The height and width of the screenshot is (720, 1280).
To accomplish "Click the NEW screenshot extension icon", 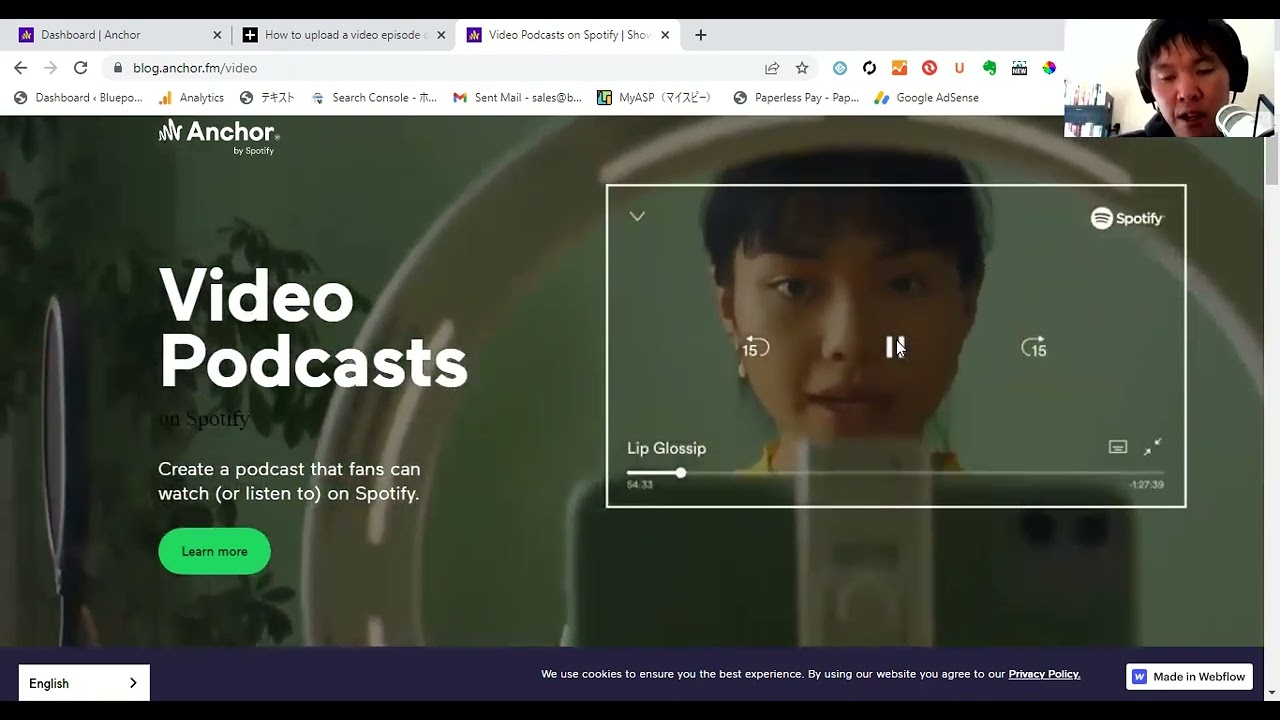I will (1019, 68).
